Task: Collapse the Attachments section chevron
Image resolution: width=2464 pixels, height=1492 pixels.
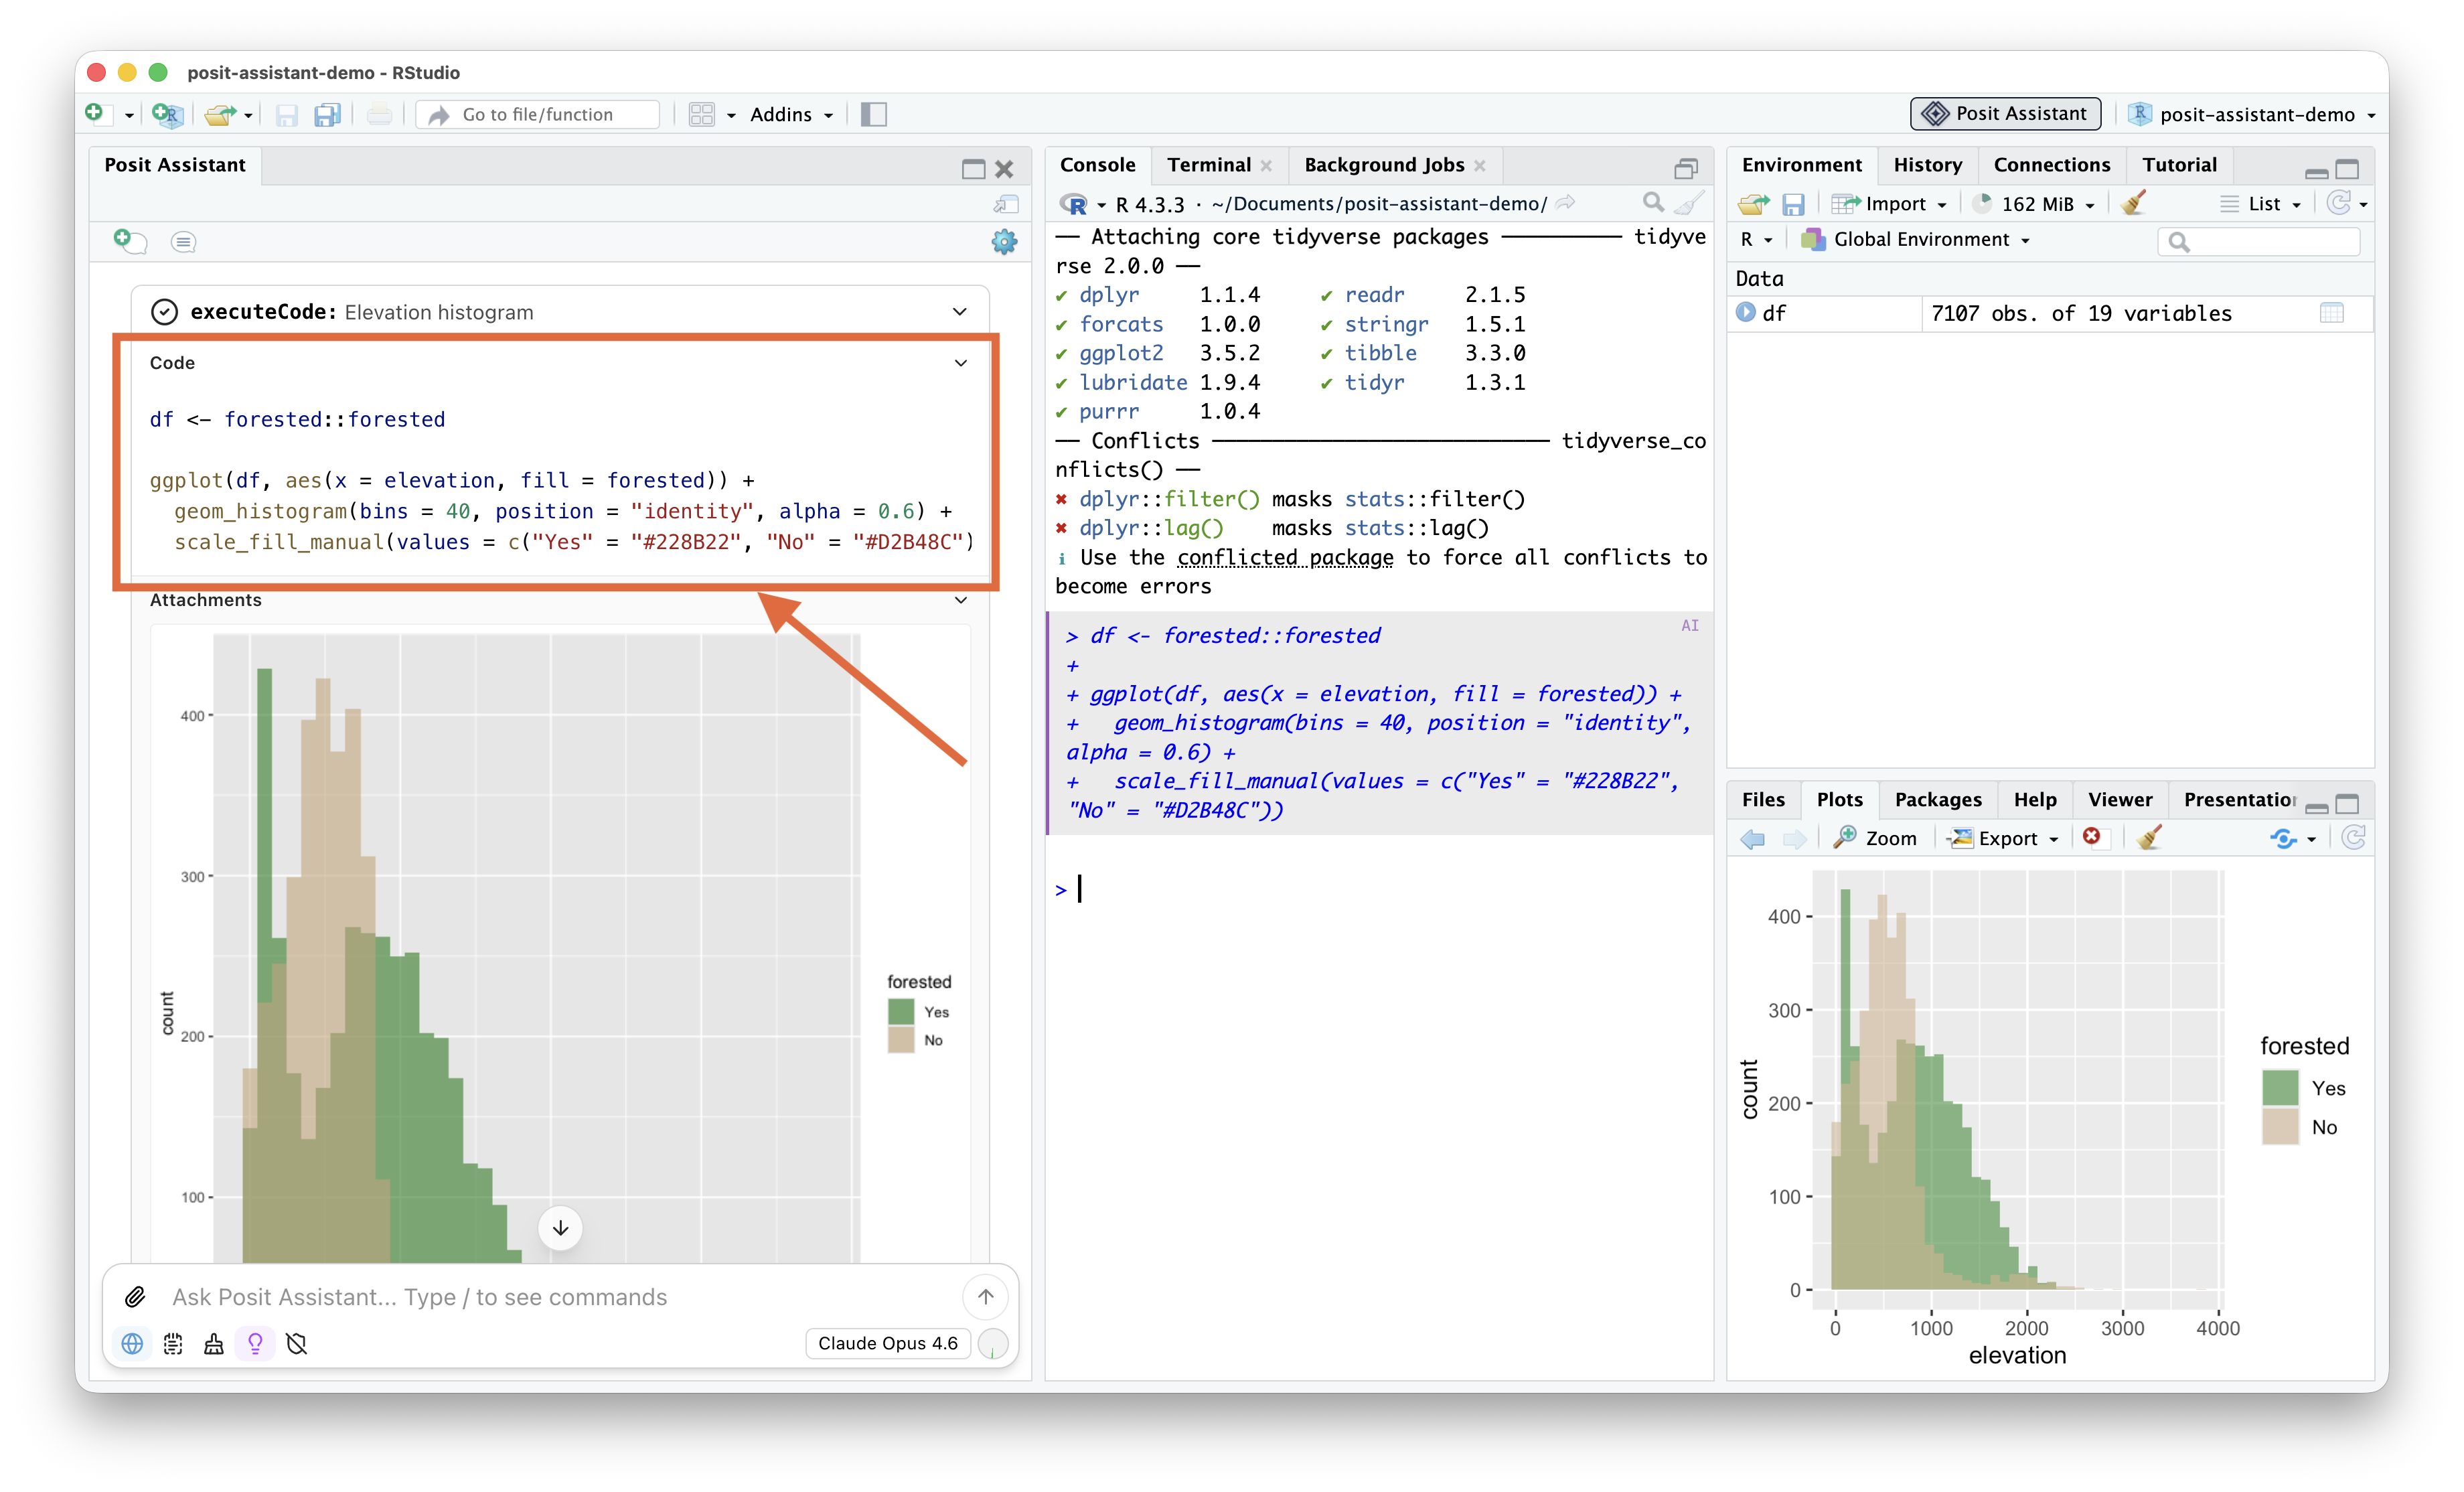Action: point(960,600)
